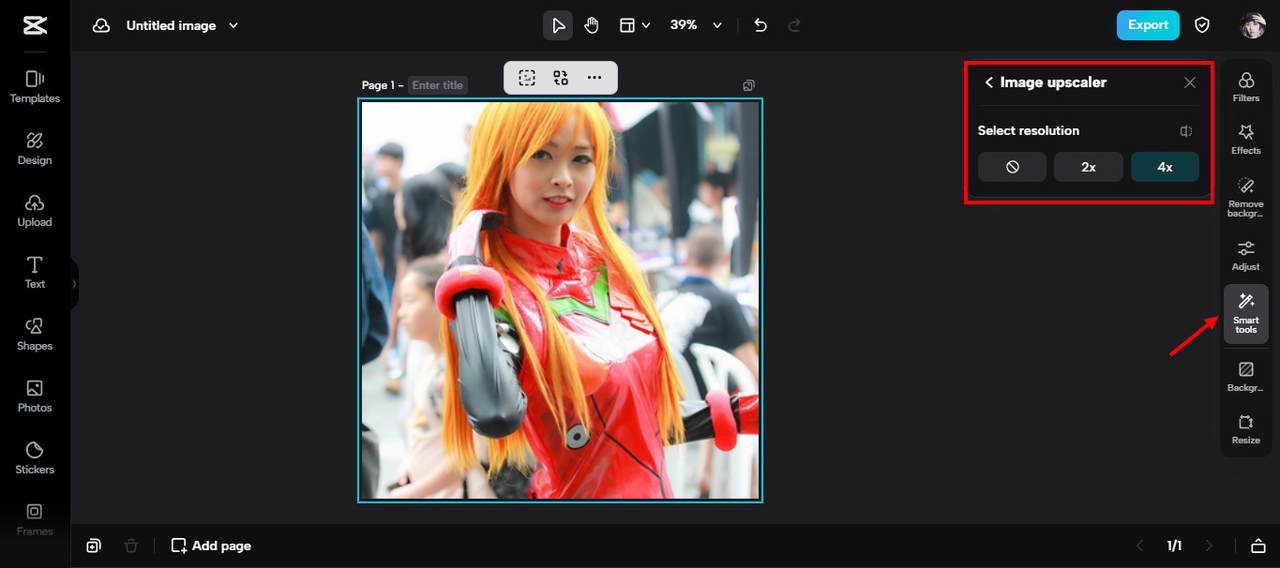The image size is (1280, 568).
Task: Open the Design panel
Action: (x=35, y=149)
